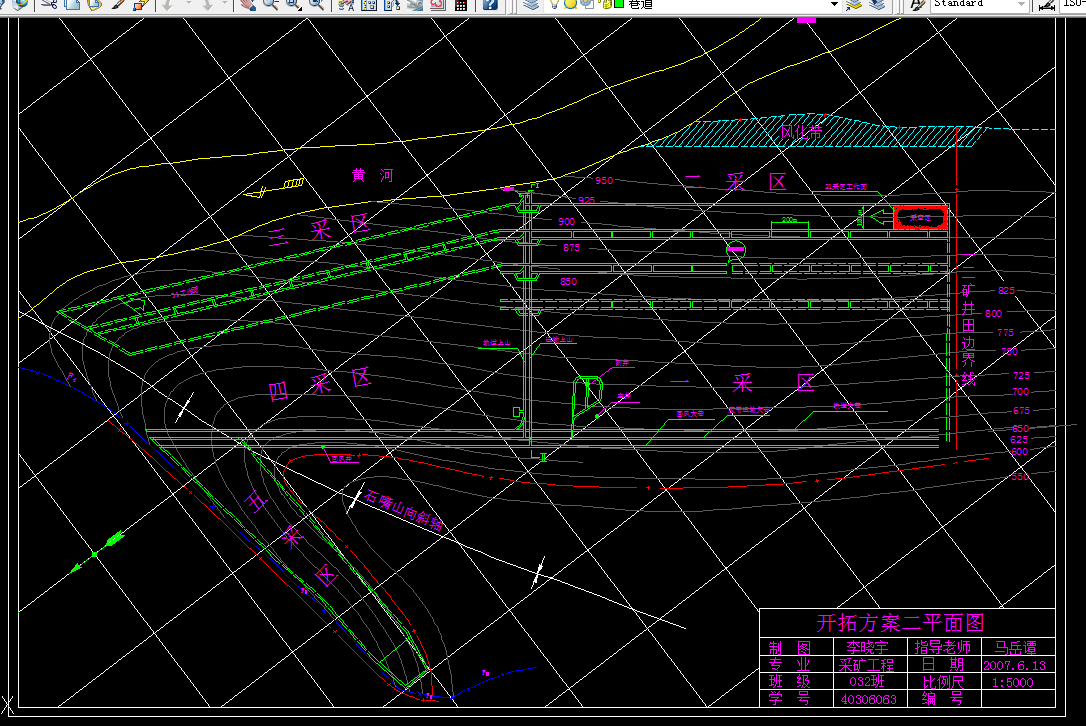This screenshot has width=1086, height=726.
Task: Select the advisor name 马岳谭
Action: (x=1015, y=648)
